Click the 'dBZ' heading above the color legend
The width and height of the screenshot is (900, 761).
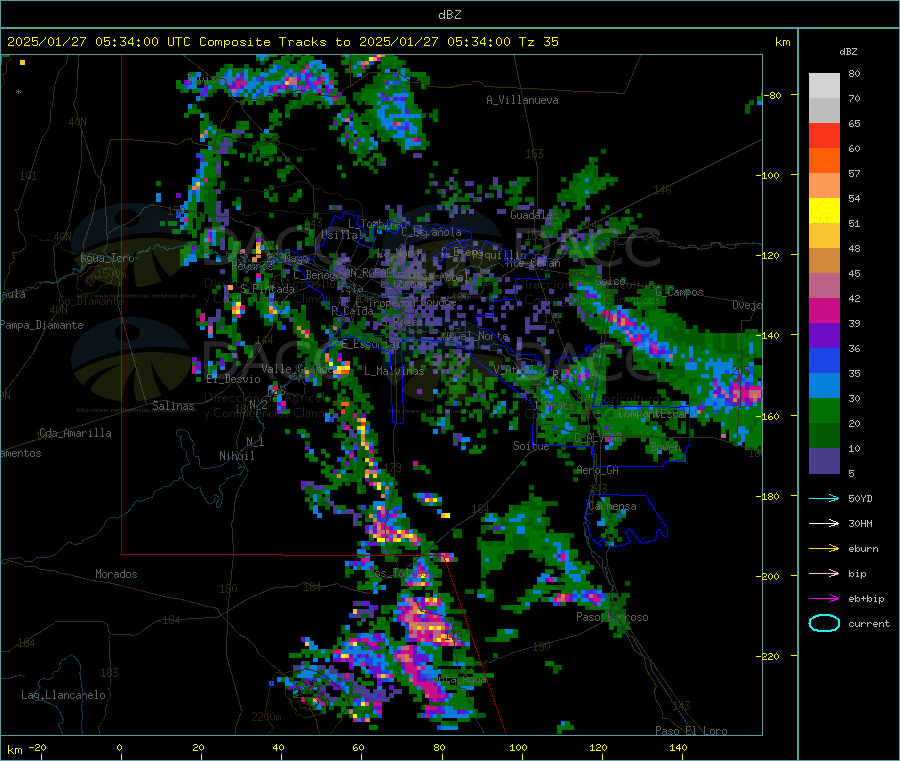pyautogui.click(x=848, y=52)
